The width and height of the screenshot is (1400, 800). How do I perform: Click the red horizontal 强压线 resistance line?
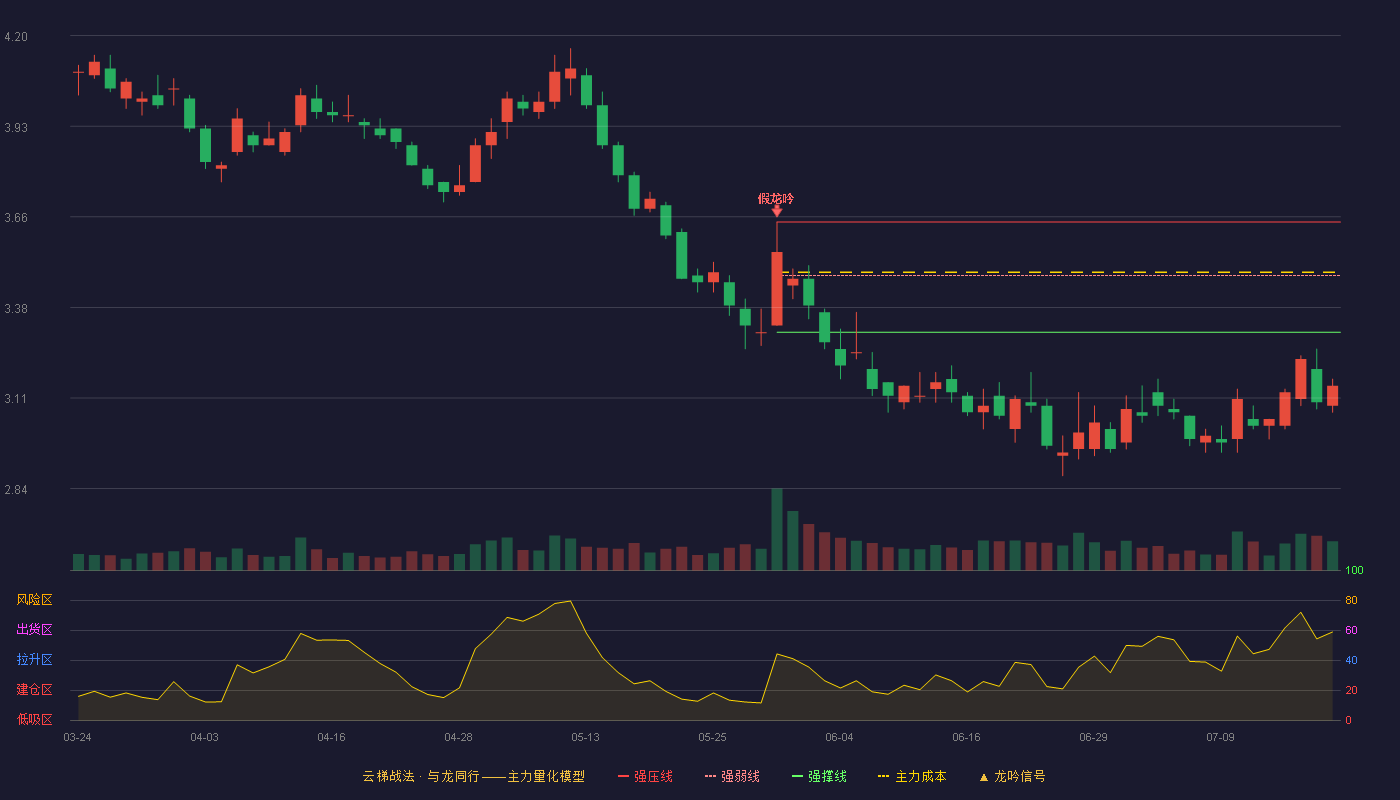(1058, 222)
